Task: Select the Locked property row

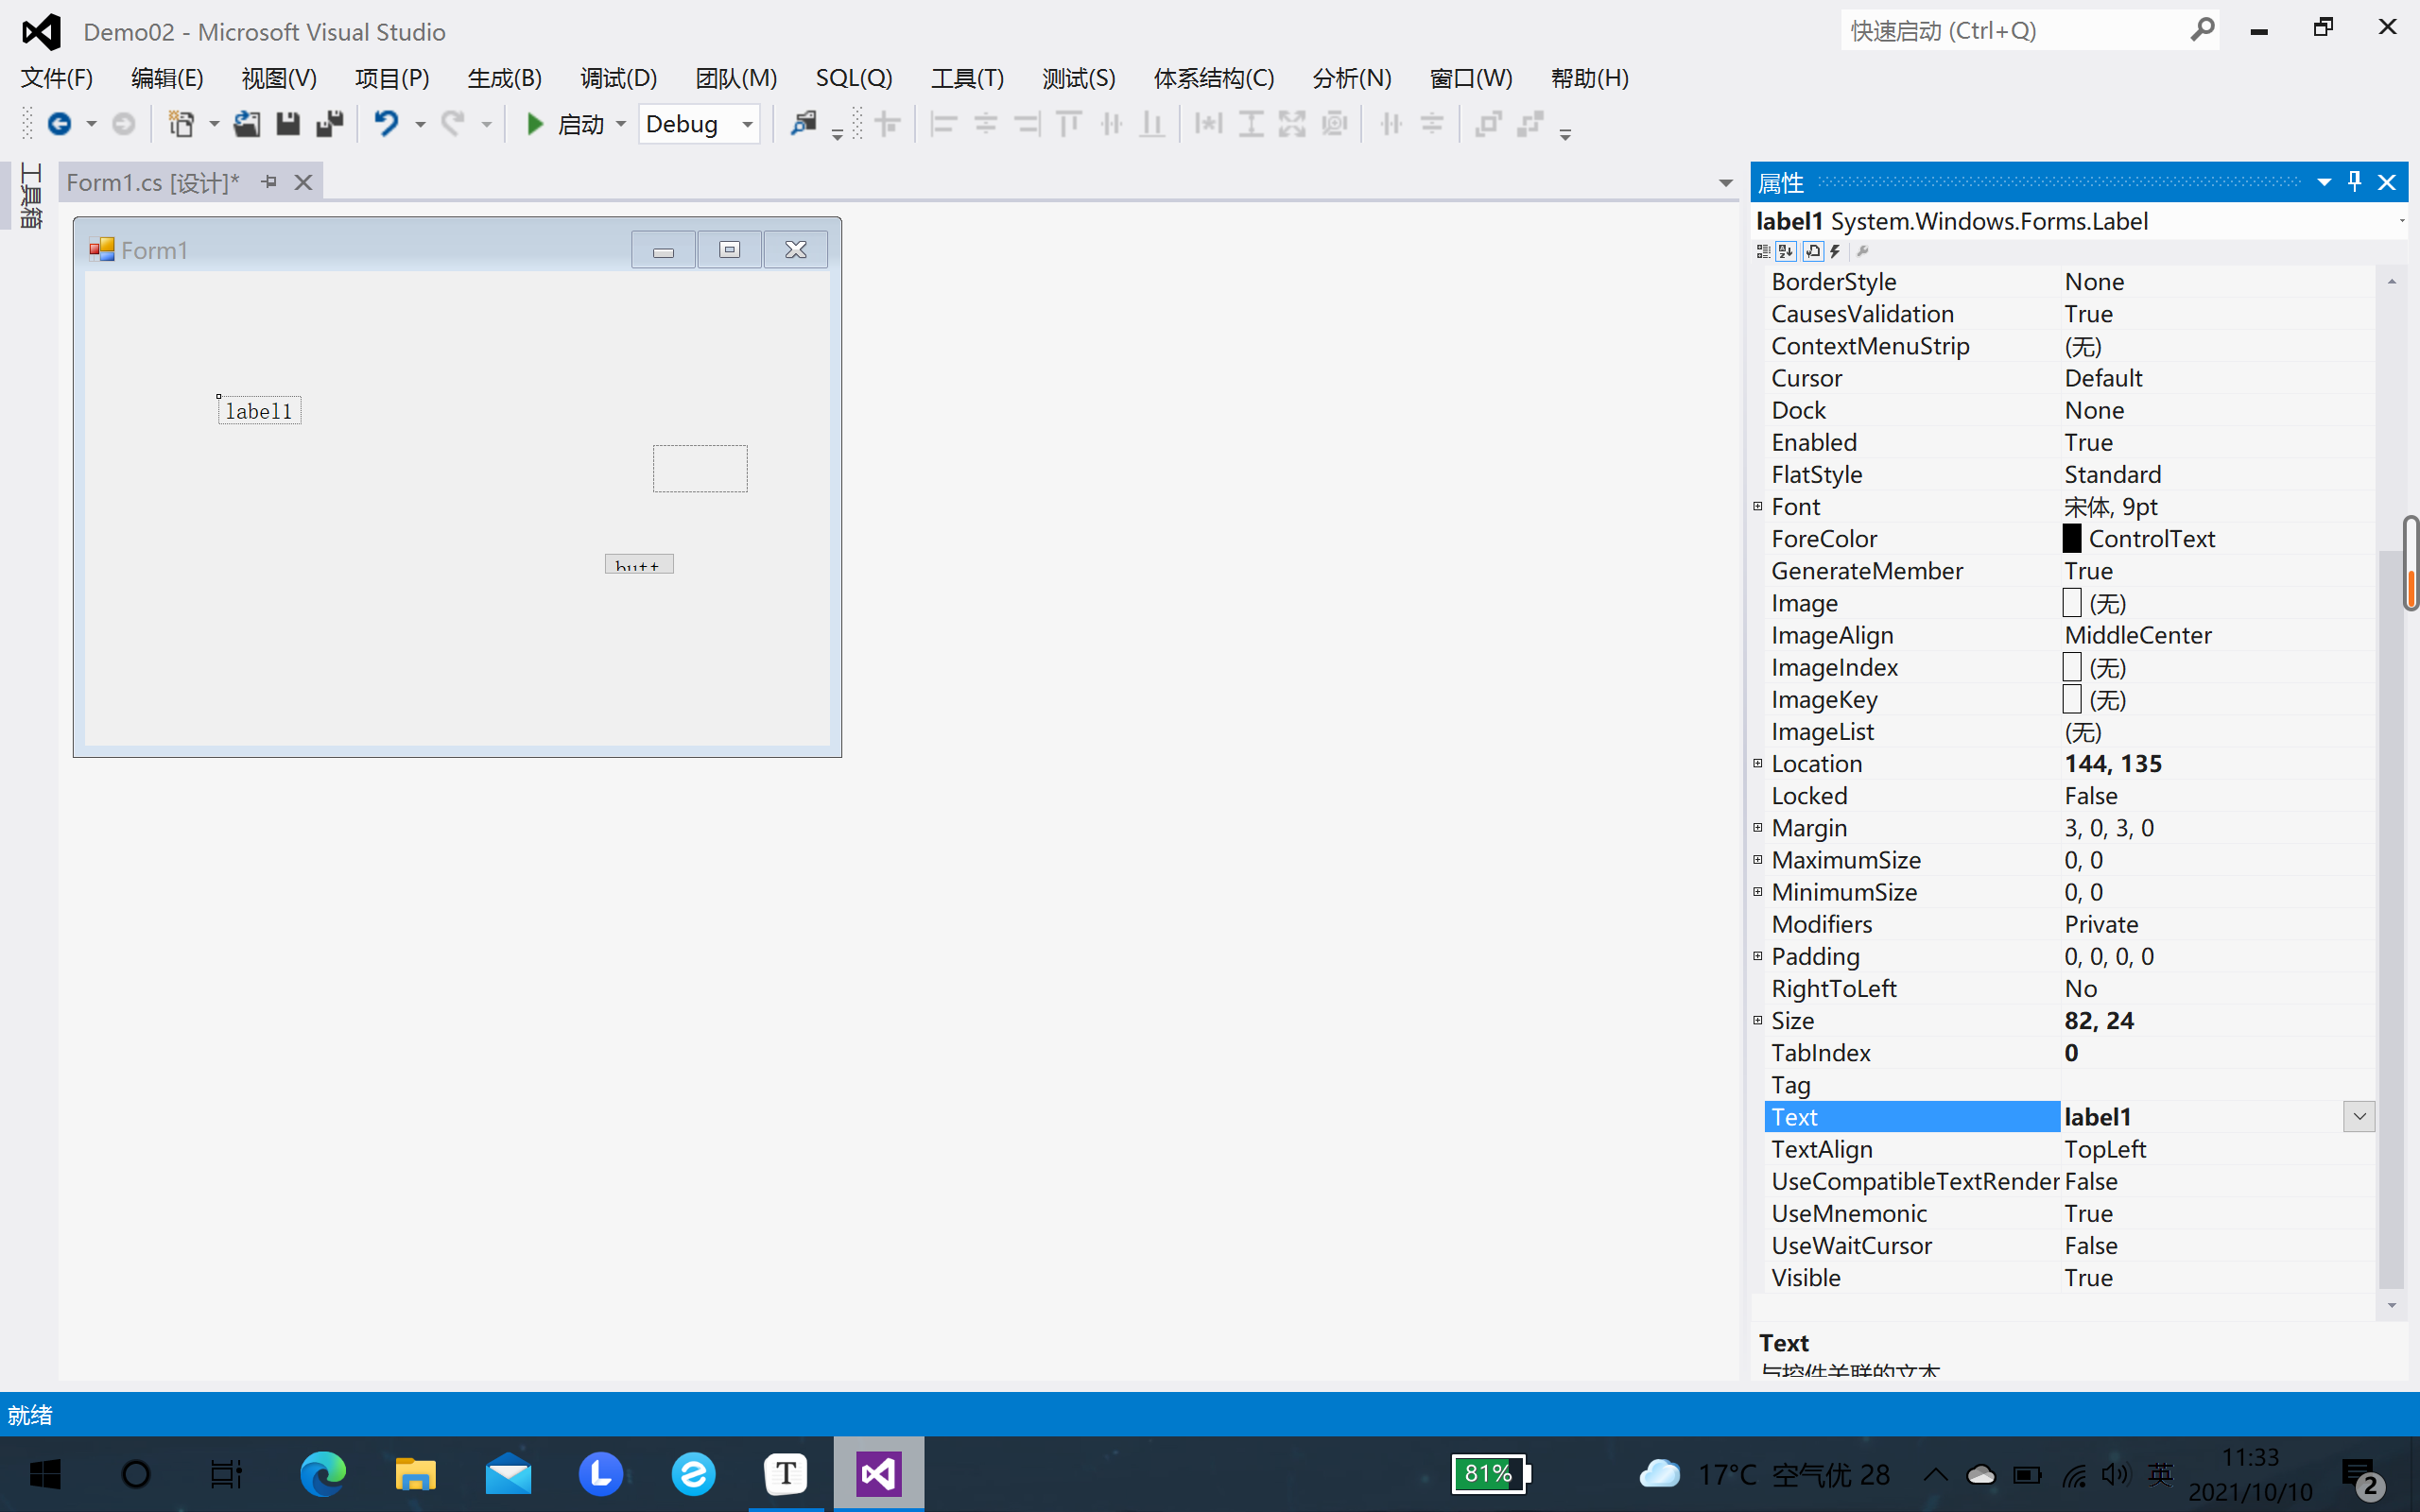Action: [x=2070, y=795]
